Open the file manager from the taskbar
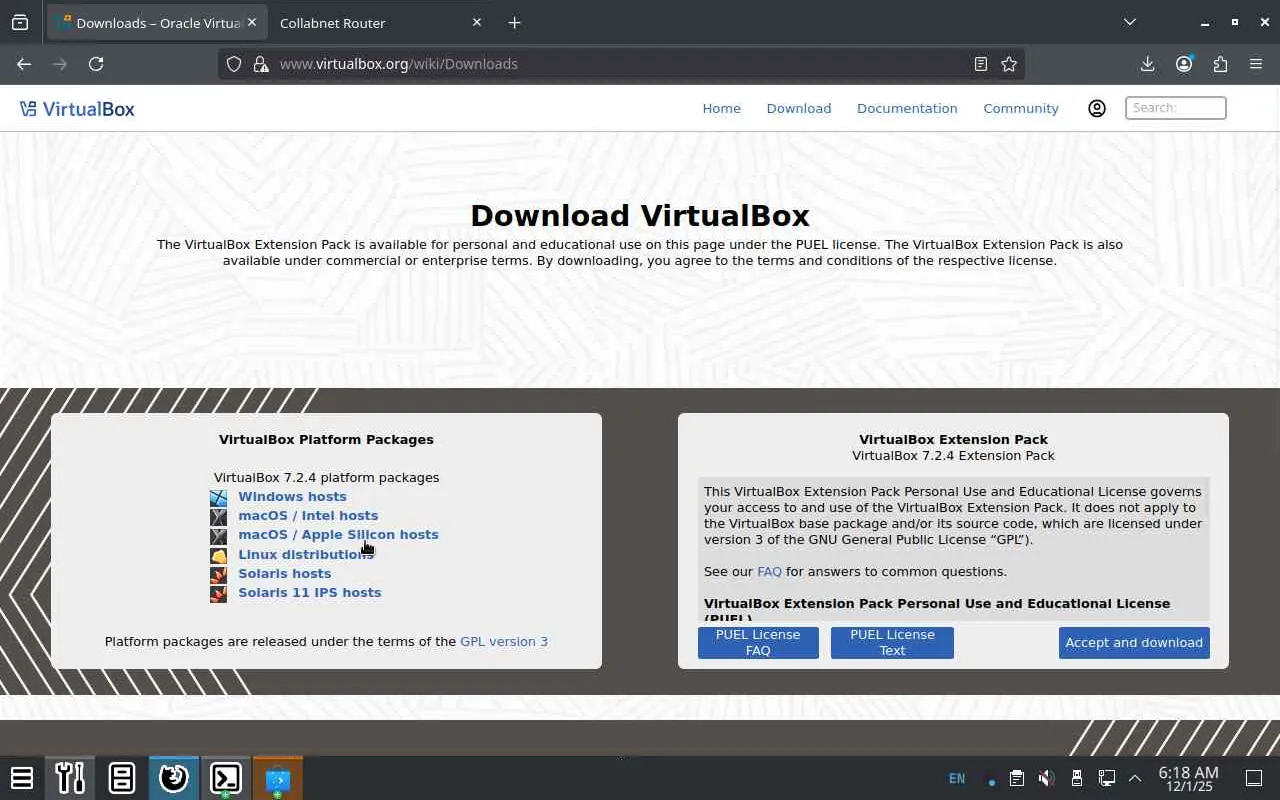This screenshot has height=800, width=1280. (x=122, y=778)
